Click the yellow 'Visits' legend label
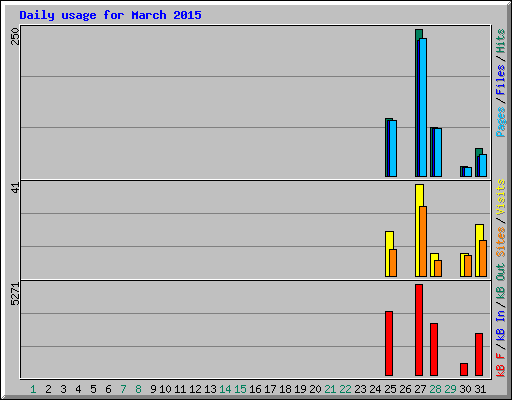 pos(501,197)
